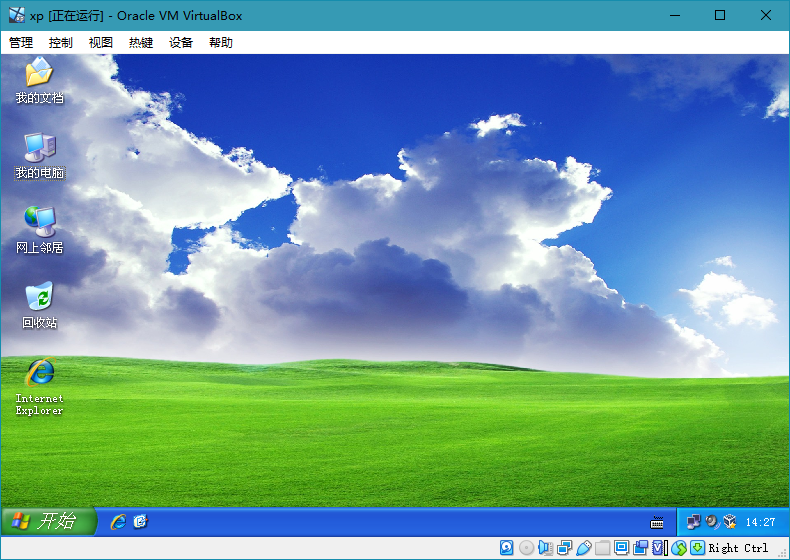This screenshot has height=560, width=790.
Task: Click the optical disc status icon
Action: (x=526, y=548)
